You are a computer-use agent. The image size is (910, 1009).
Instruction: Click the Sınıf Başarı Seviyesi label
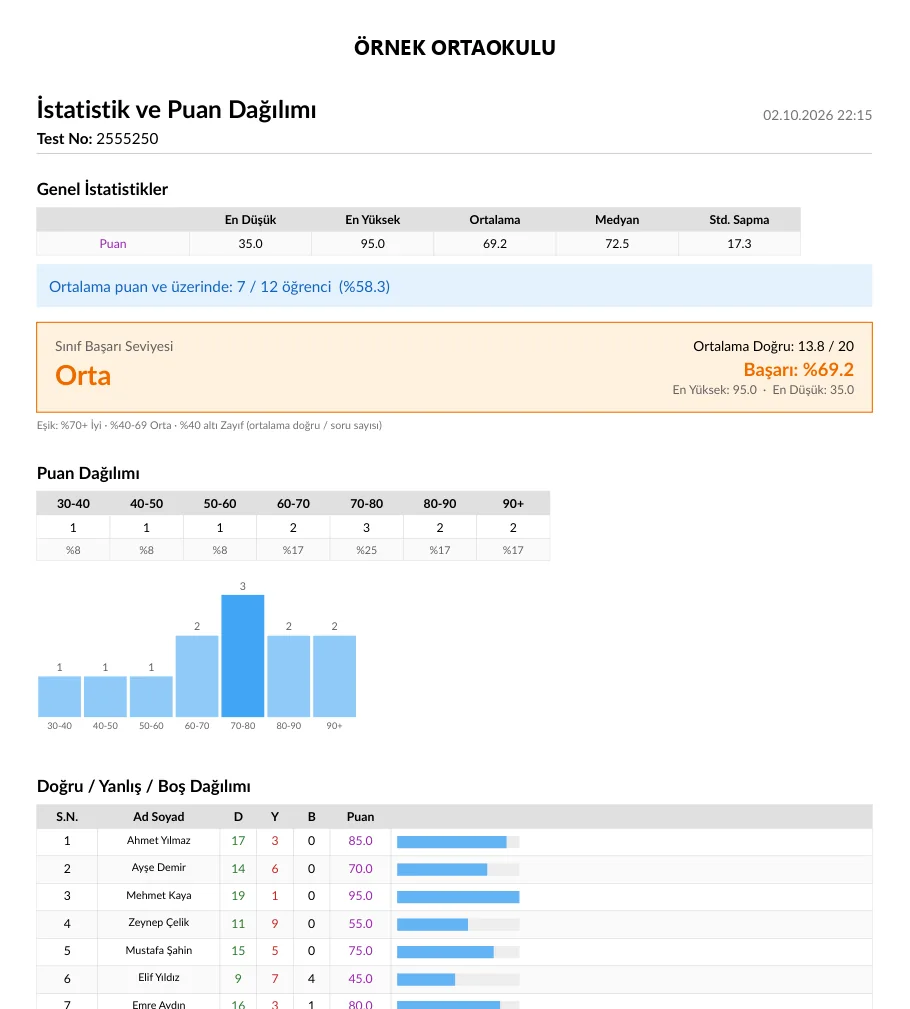[114, 346]
